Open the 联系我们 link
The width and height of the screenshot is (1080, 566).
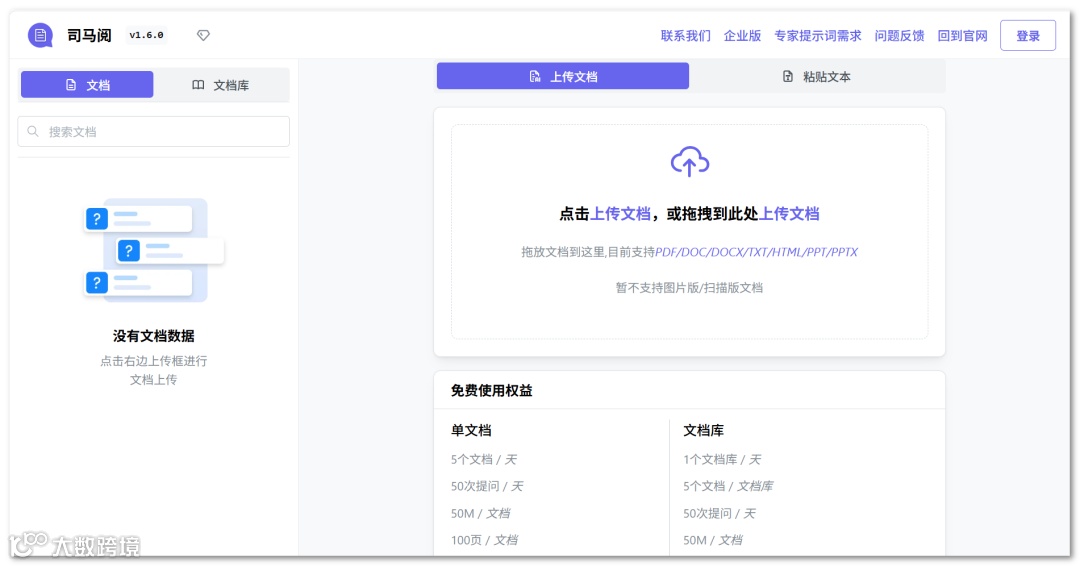685,36
